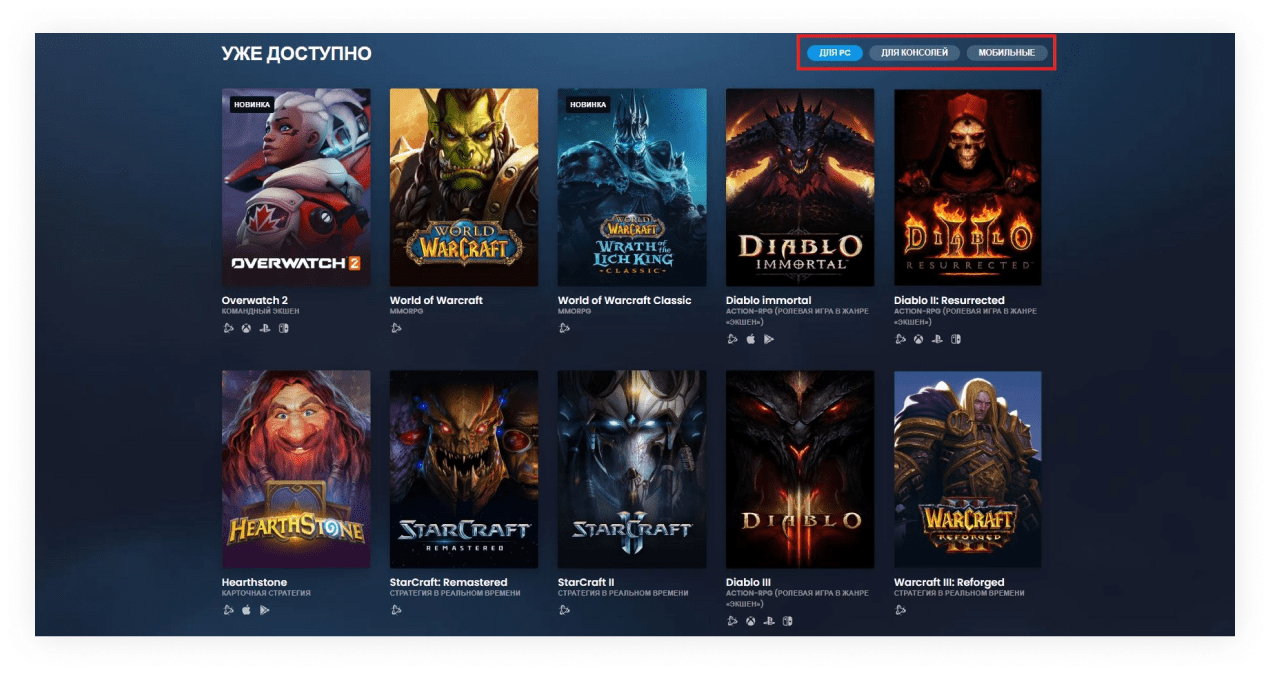Click Warcraft III: Reforged title link
The width and height of the screenshot is (1270, 674).
(949, 582)
